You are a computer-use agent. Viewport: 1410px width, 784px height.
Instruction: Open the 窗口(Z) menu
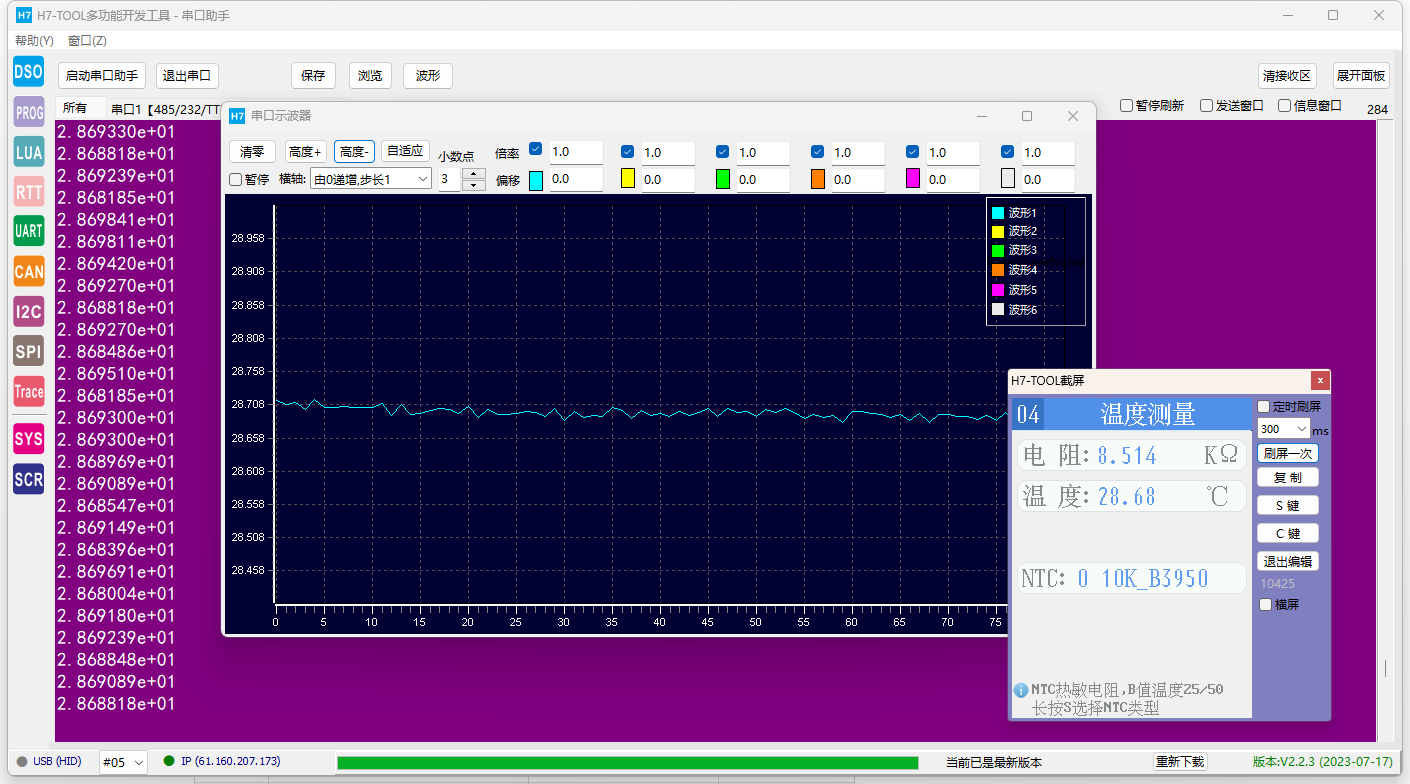coord(87,41)
